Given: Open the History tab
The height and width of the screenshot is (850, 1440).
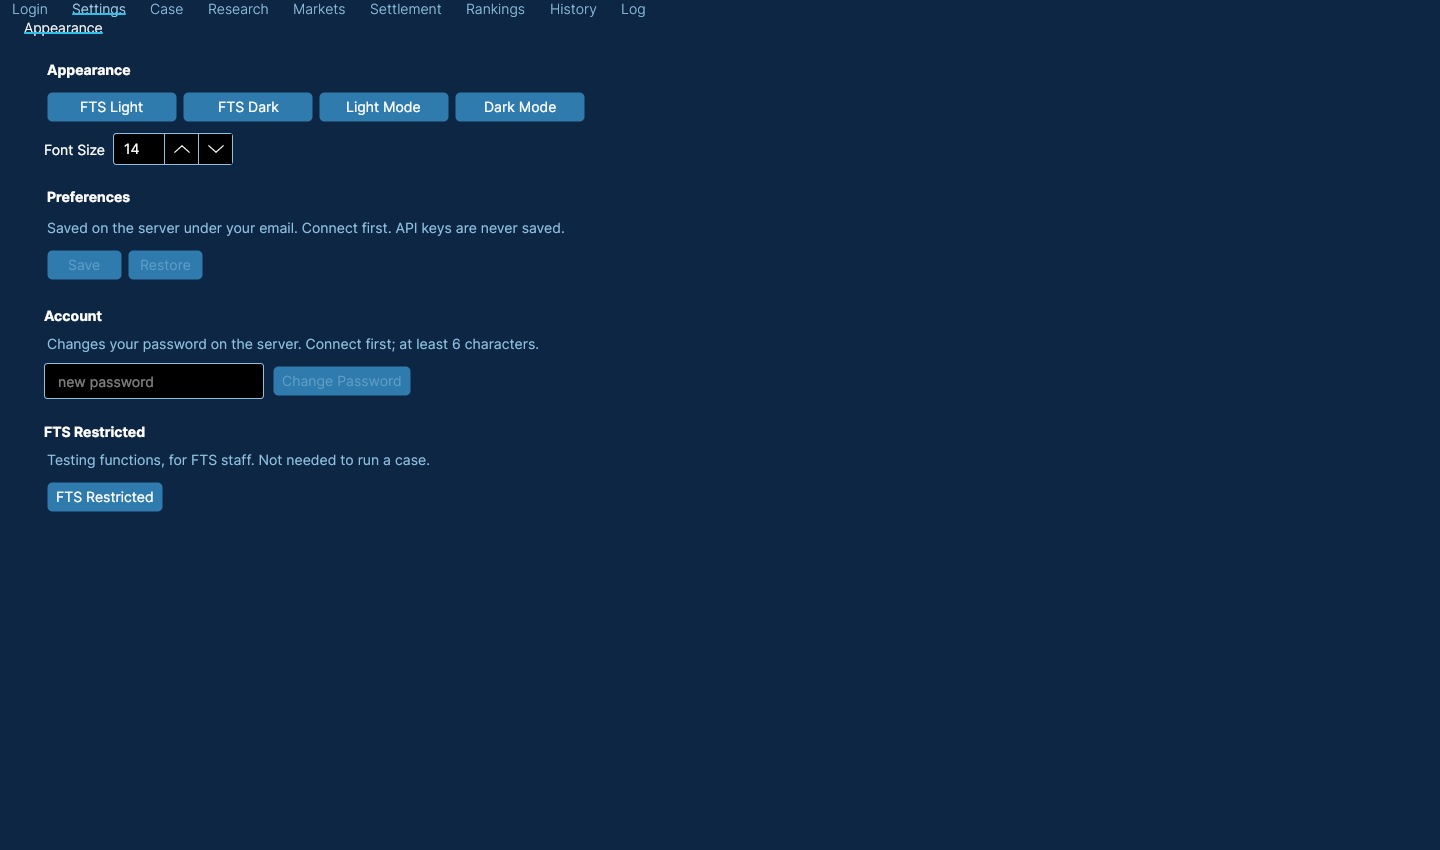Looking at the screenshot, I should coord(573,9).
